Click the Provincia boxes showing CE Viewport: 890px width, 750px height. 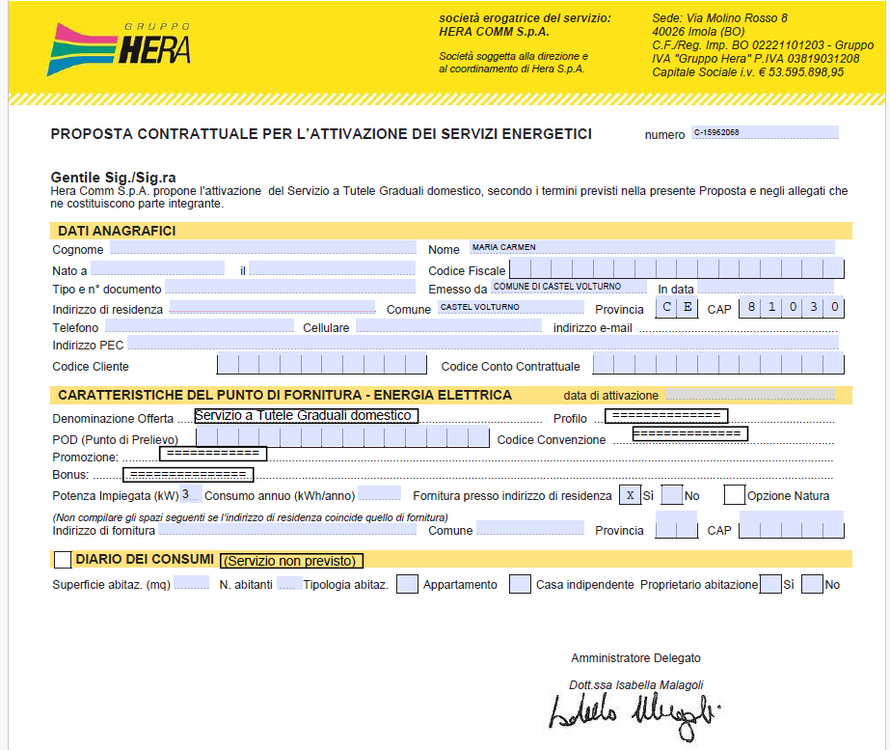[677, 308]
